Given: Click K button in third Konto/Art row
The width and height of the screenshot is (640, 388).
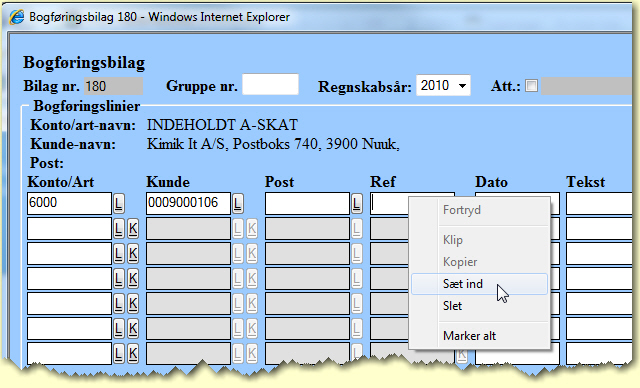Looking at the screenshot, I should [x=133, y=253].
